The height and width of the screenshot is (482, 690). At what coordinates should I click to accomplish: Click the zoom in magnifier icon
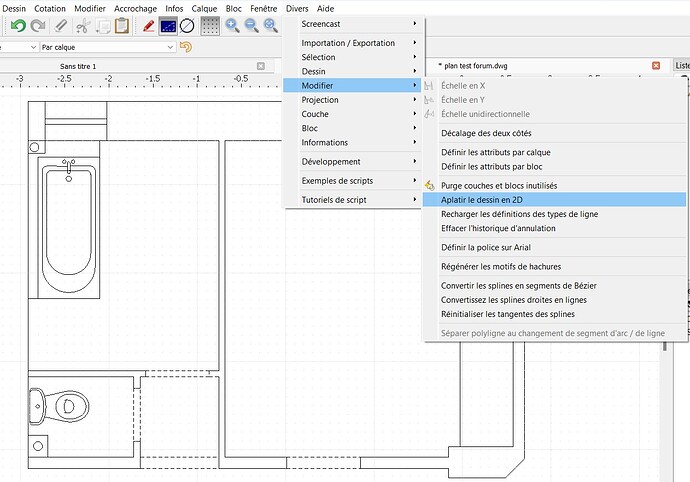click(x=232, y=26)
